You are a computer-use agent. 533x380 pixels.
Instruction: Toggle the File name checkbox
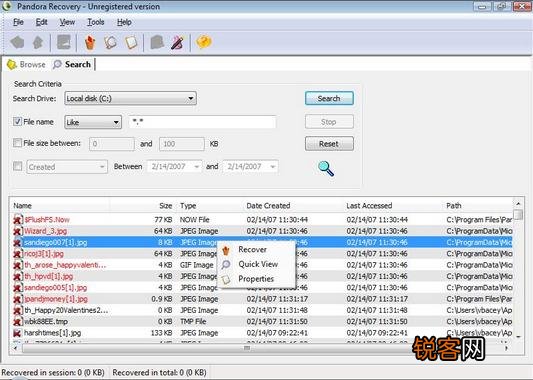click(17, 121)
